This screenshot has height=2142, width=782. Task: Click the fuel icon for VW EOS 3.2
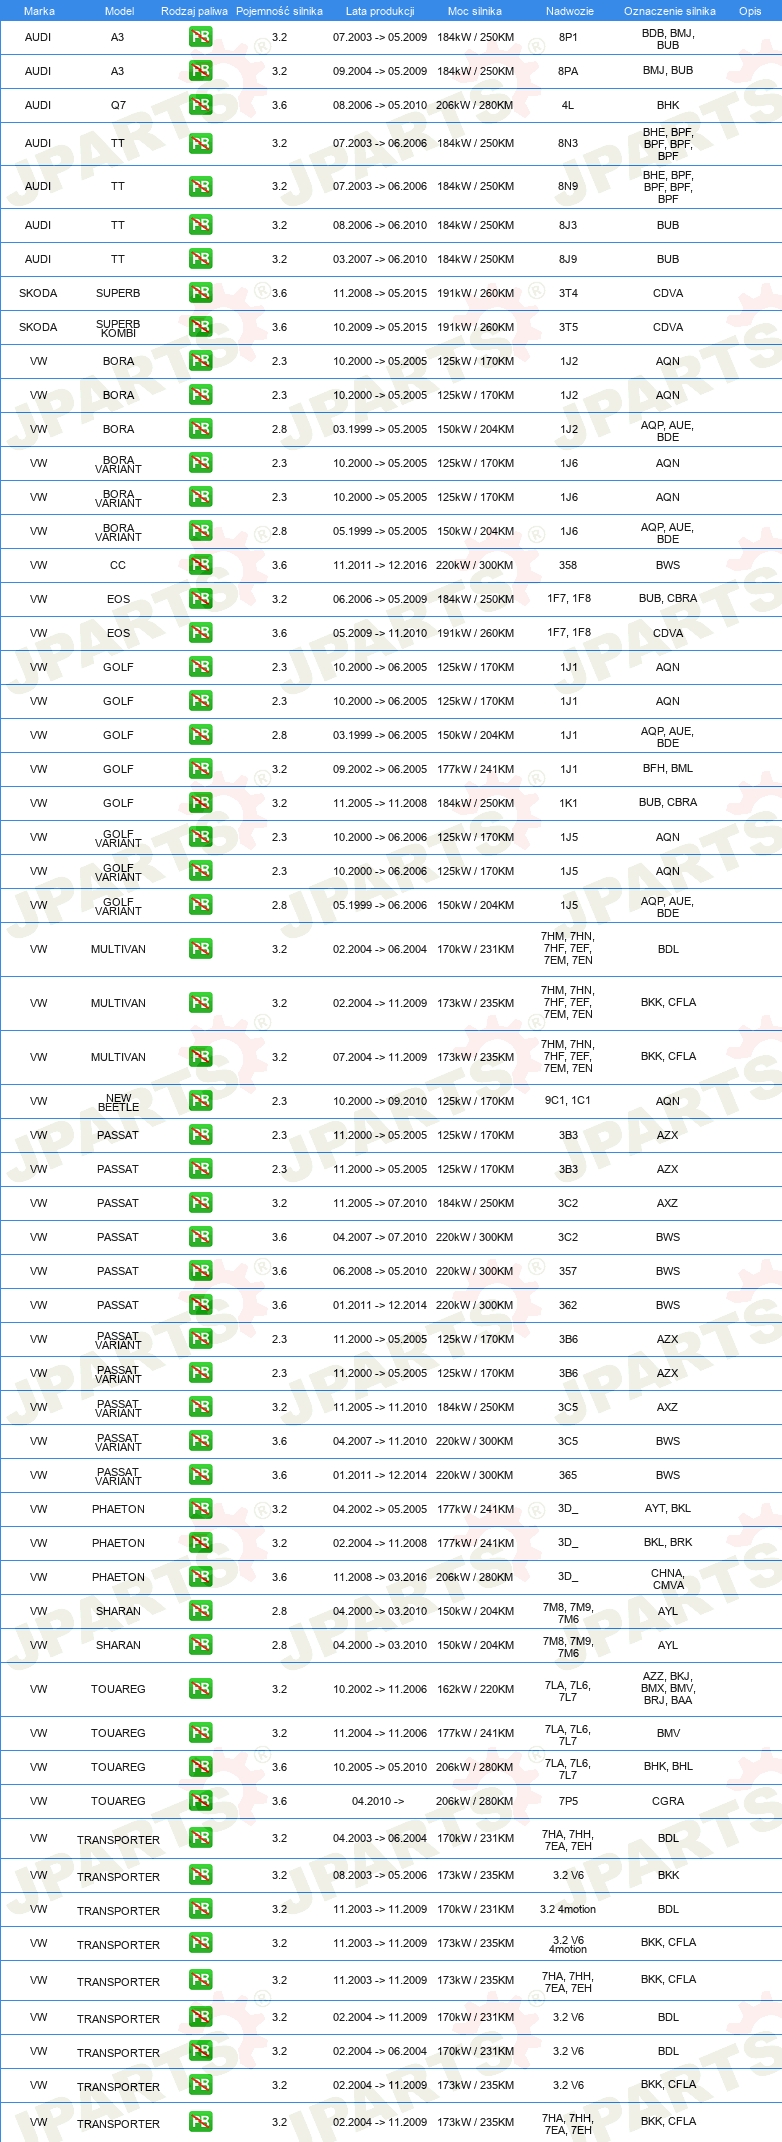click(200, 599)
